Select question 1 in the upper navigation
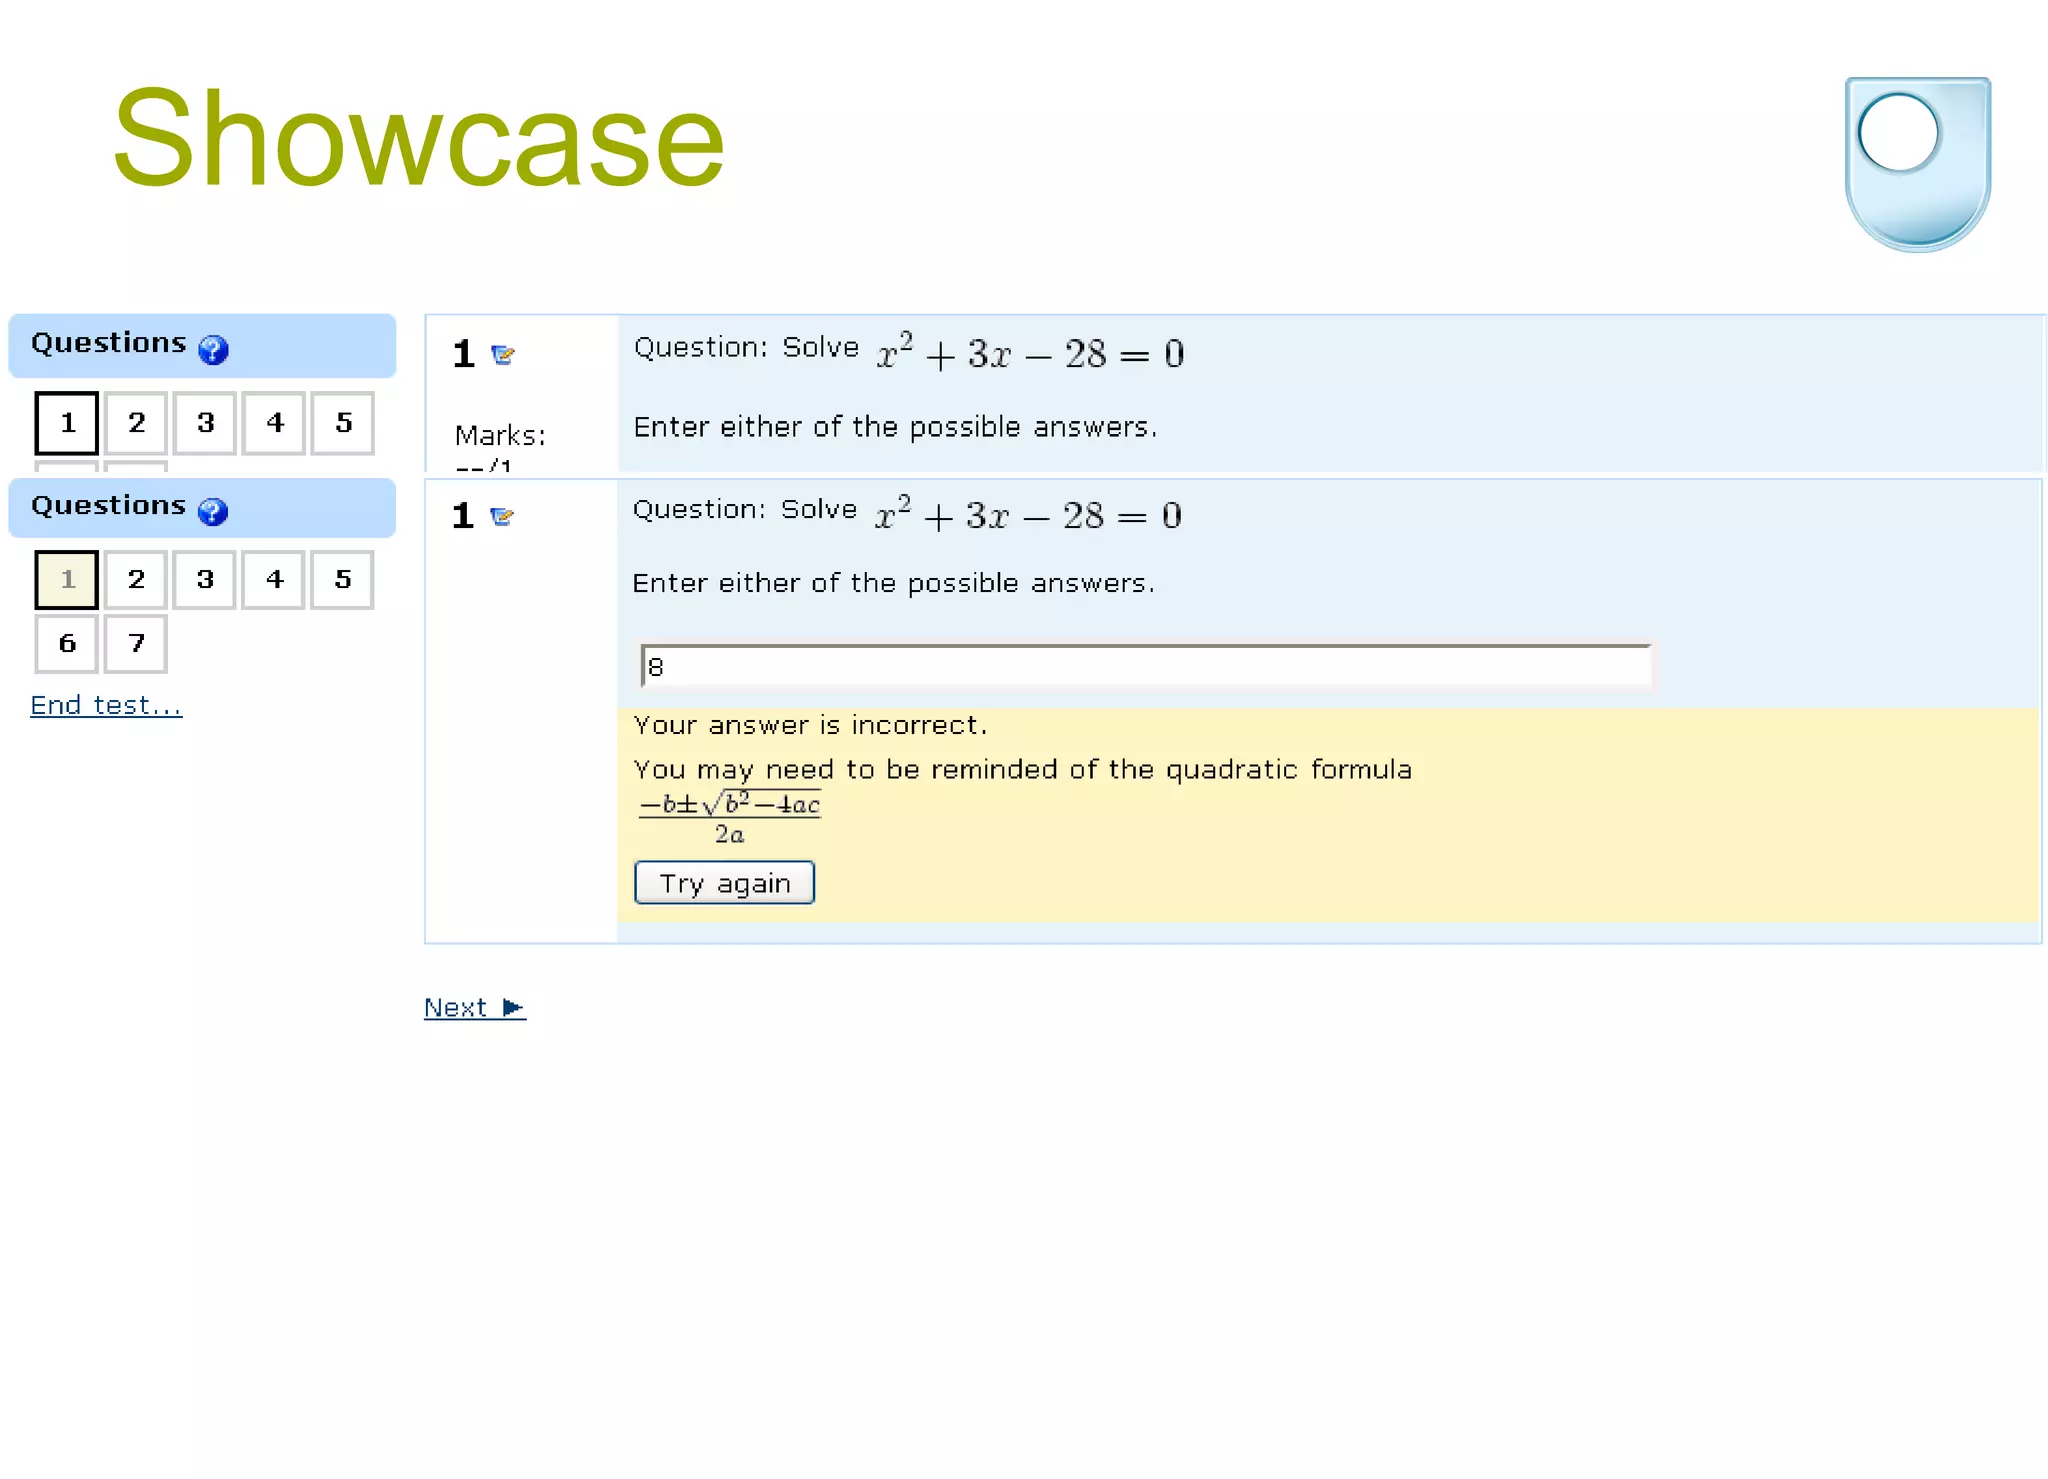The height and width of the screenshot is (1479, 2048). click(x=67, y=423)
